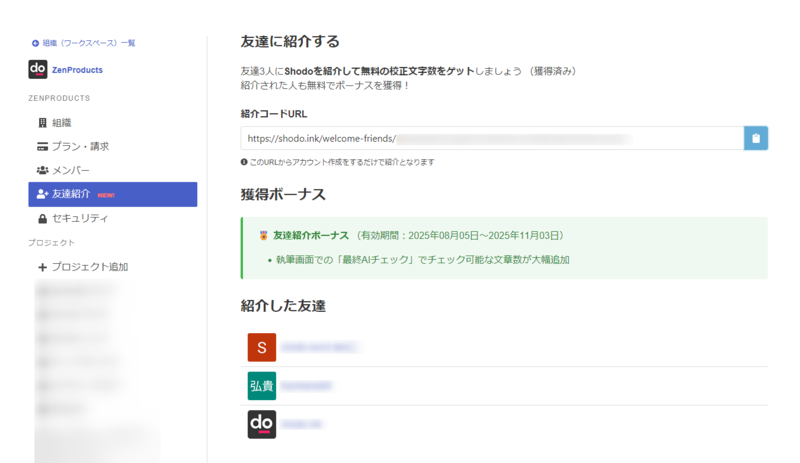Viewport: 800px width, 463px height.
Task: Click the people icon beside メンバー
Action: [42, 170]
